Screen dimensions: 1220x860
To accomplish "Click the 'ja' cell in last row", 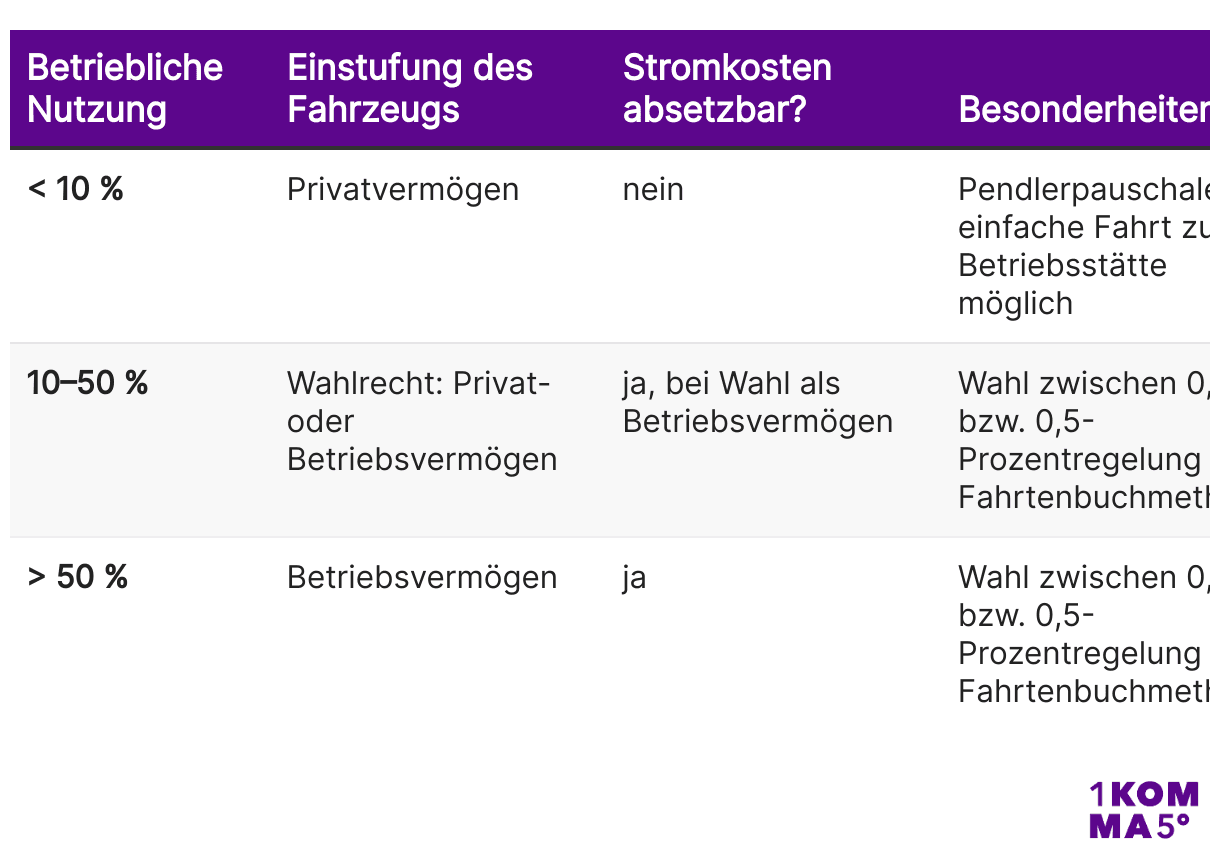I will pyautogui.click(x=634, y=579).
